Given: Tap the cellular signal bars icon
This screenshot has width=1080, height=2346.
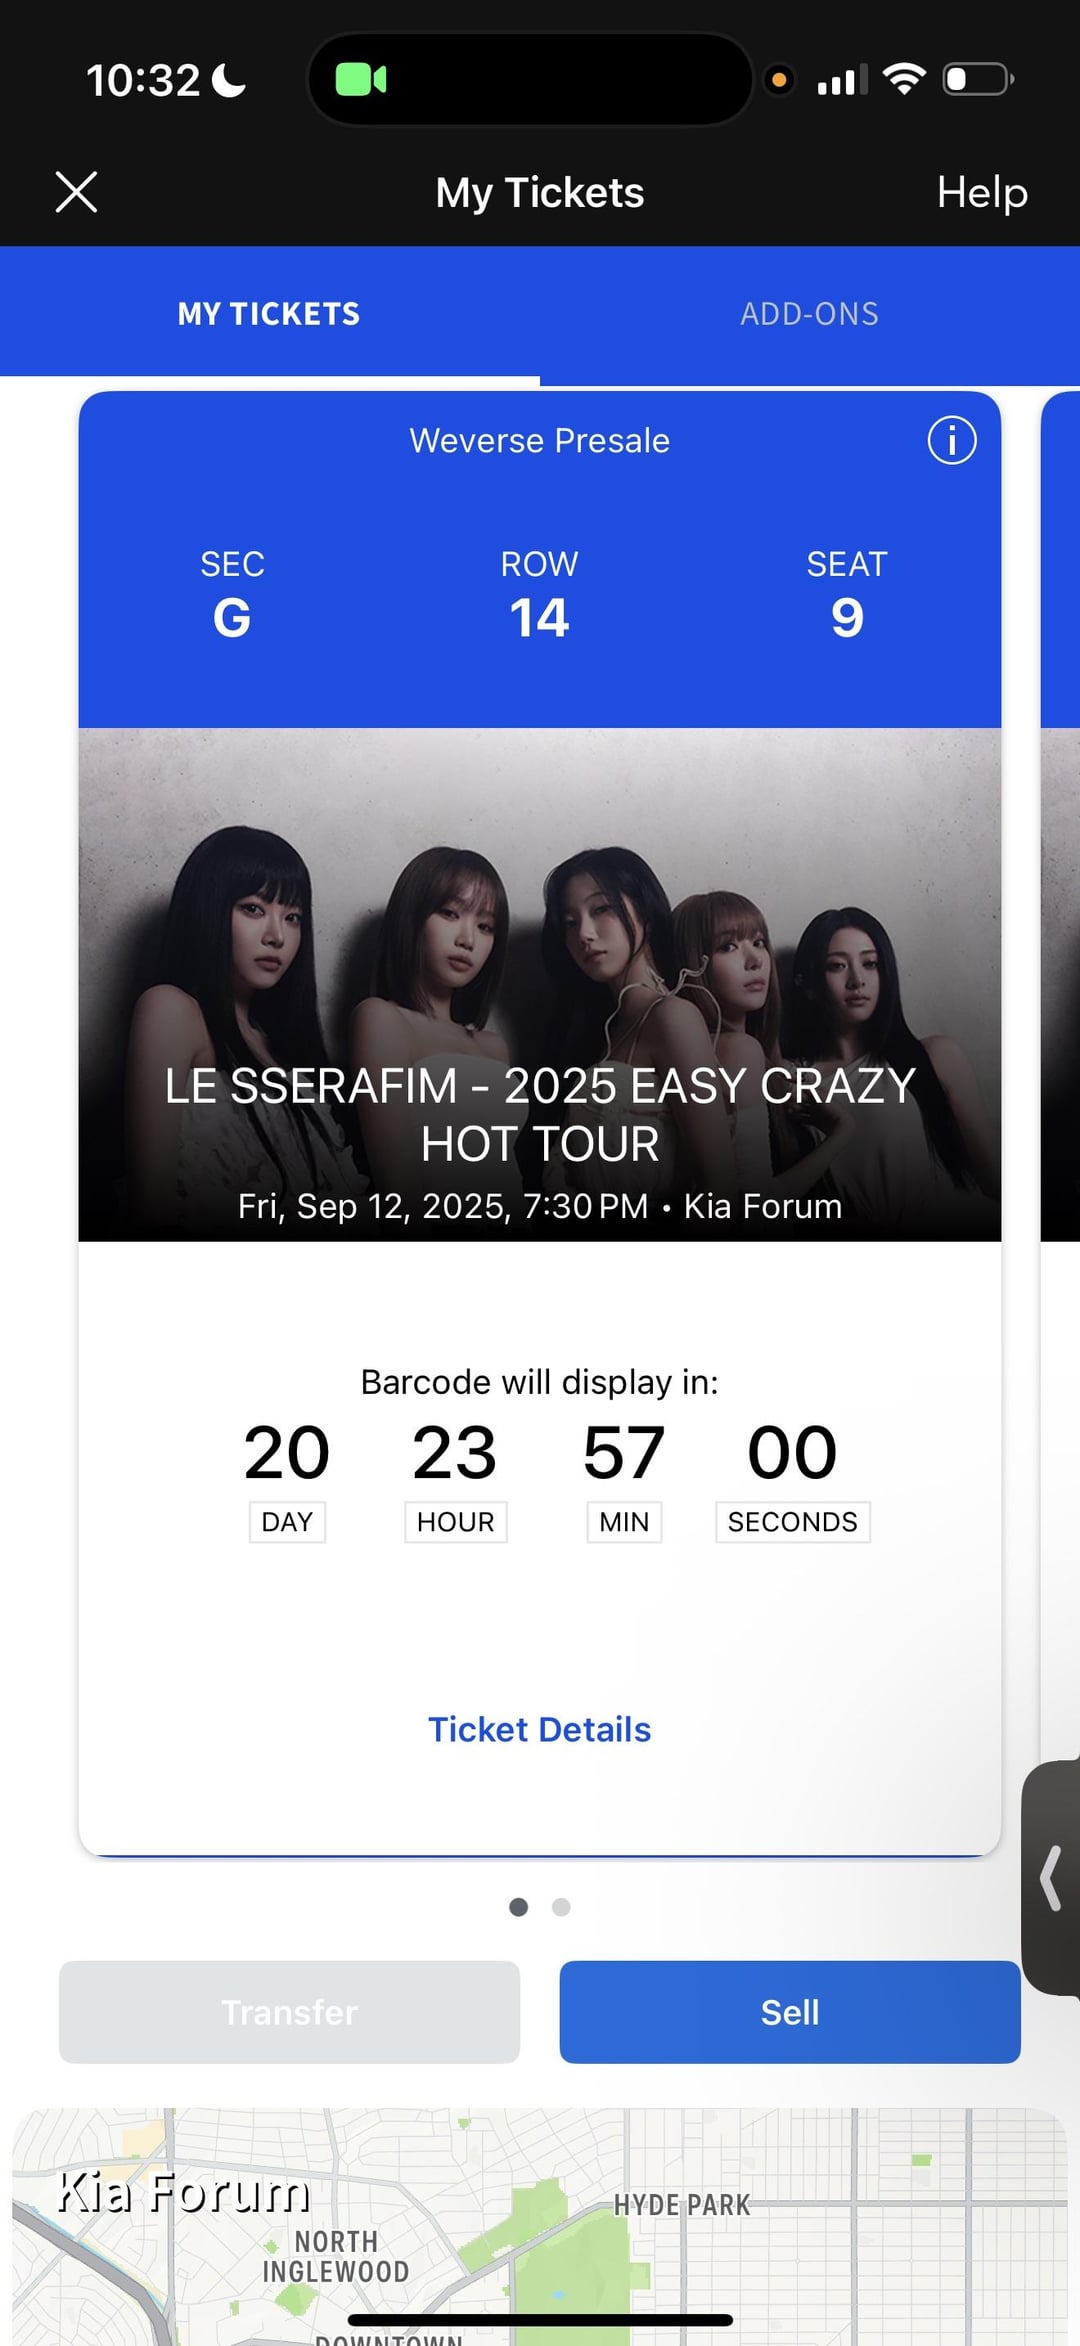Looking at the screenshot, I should pyautogui.click(x=842, y=80).
